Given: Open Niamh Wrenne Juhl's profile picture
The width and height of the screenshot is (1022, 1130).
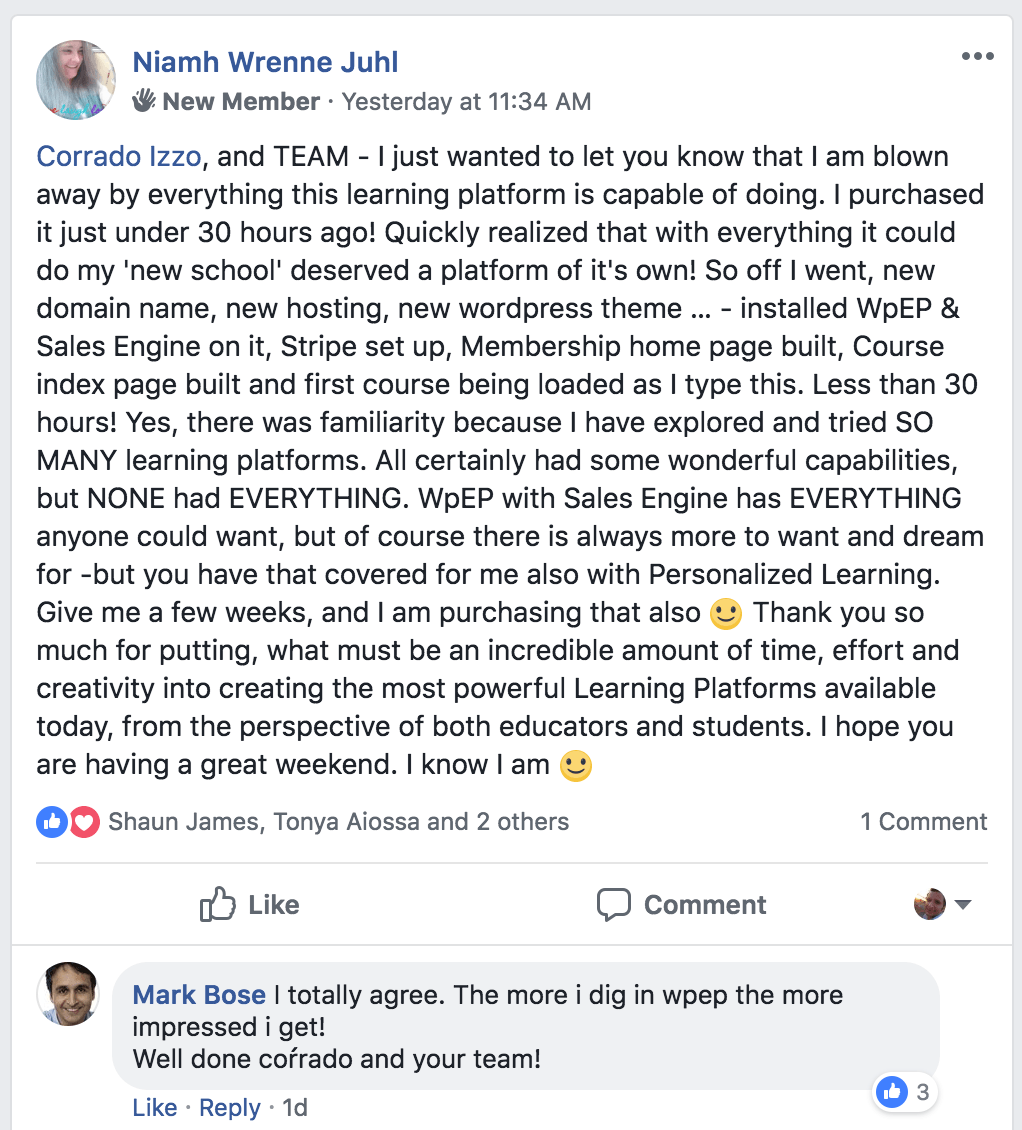Looking at the screenshot, I should coord(76,80).
